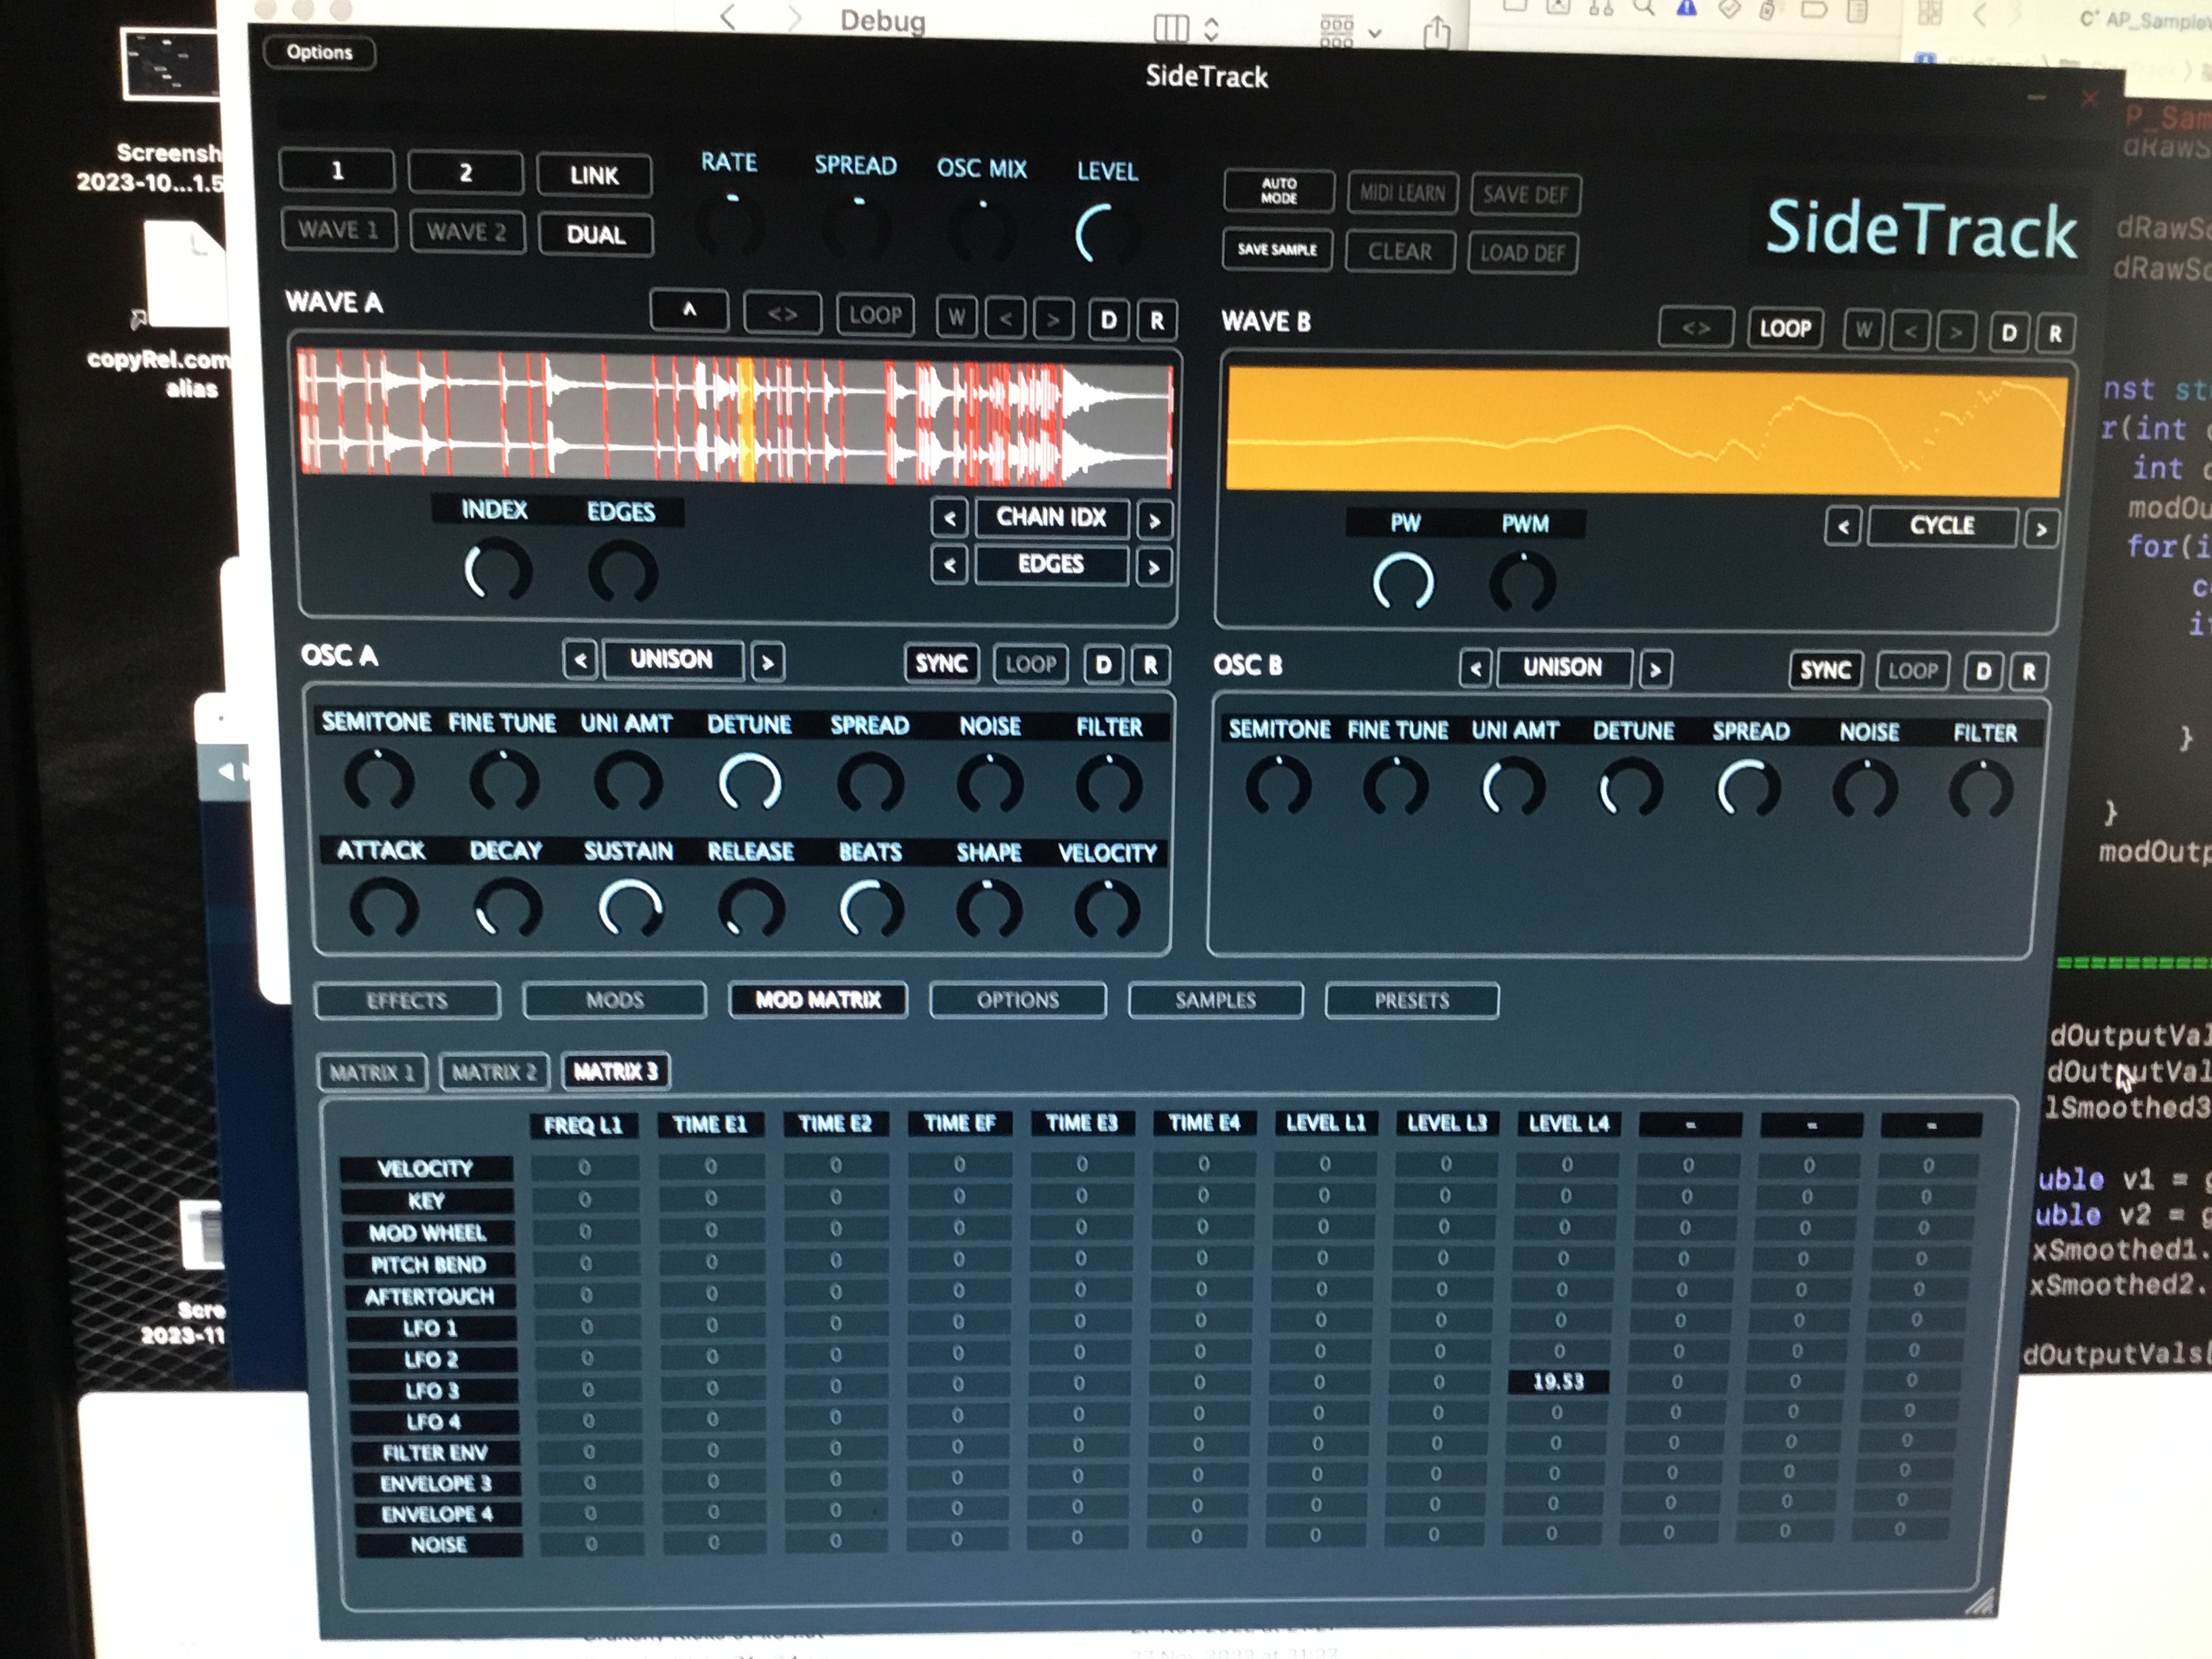The height and width of the screenshot is (1659, 2212).
Task: Open the EFFECTS tab
Action: [x=407, y=1001]
